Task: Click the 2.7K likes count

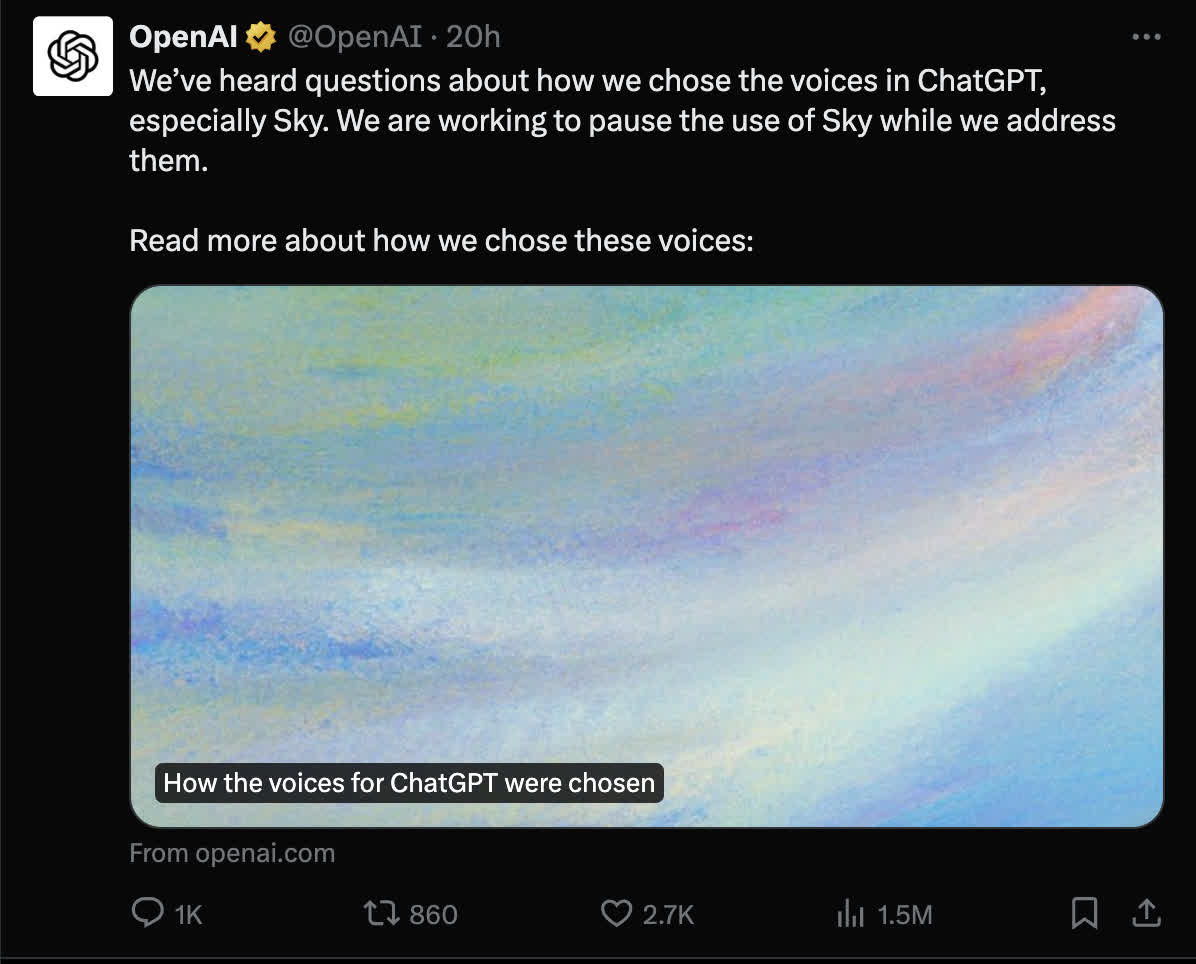Action: click(x=668, y=914)
